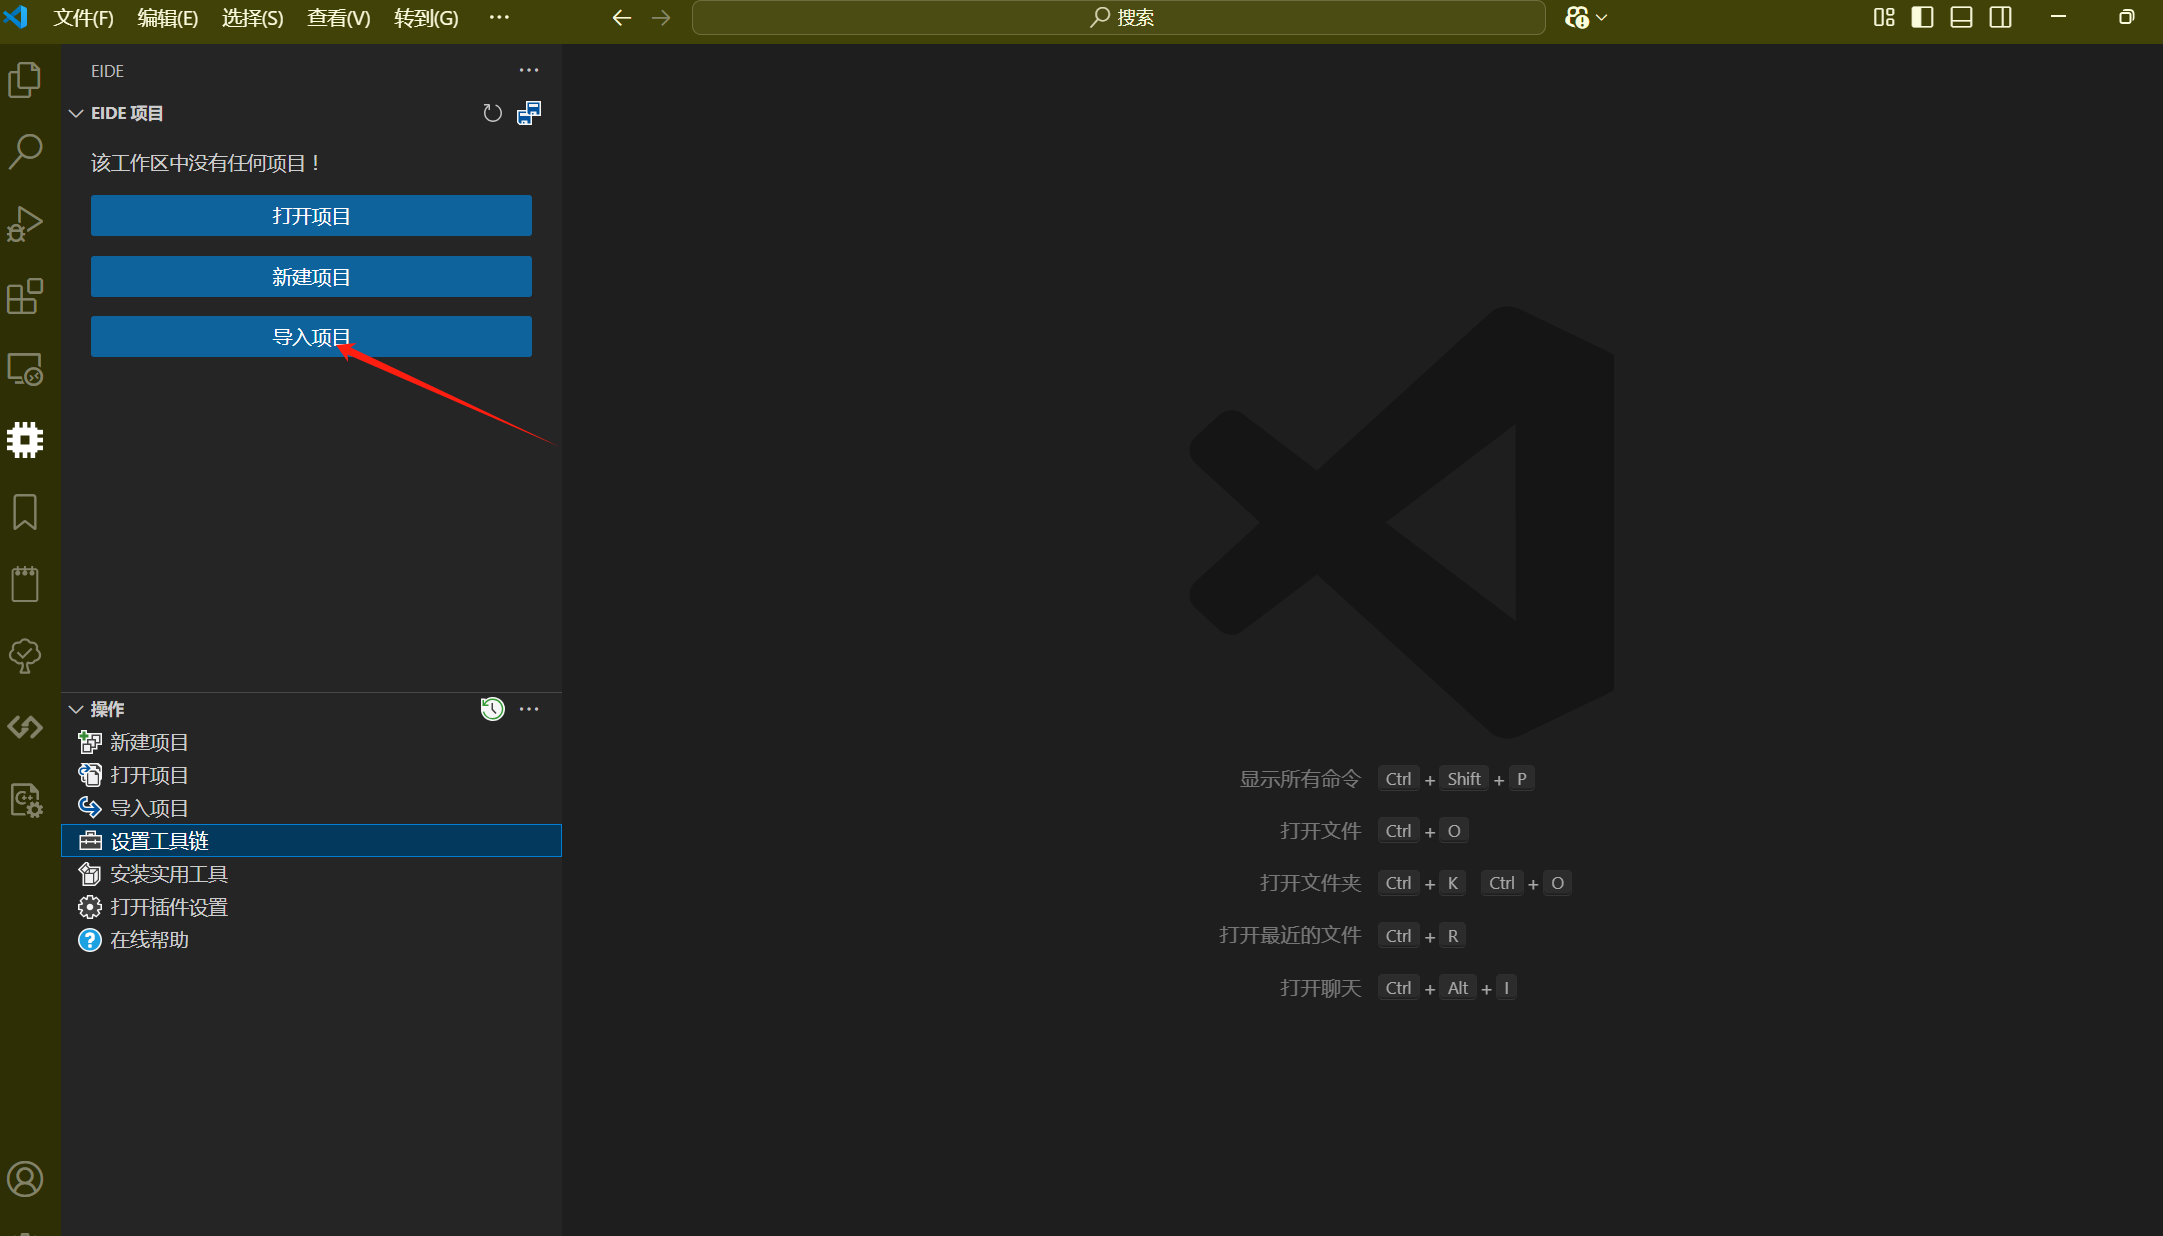
Task: Open the 文件(F) menu
Action: click(x=83, y=18)
